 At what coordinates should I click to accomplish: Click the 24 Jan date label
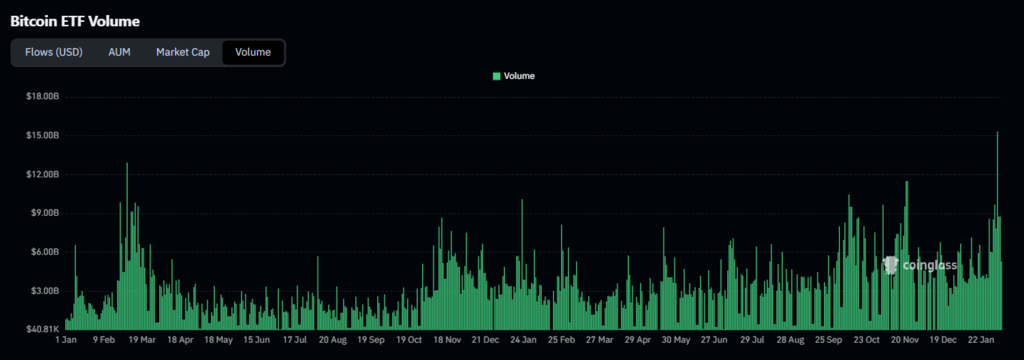coord(524,340)
